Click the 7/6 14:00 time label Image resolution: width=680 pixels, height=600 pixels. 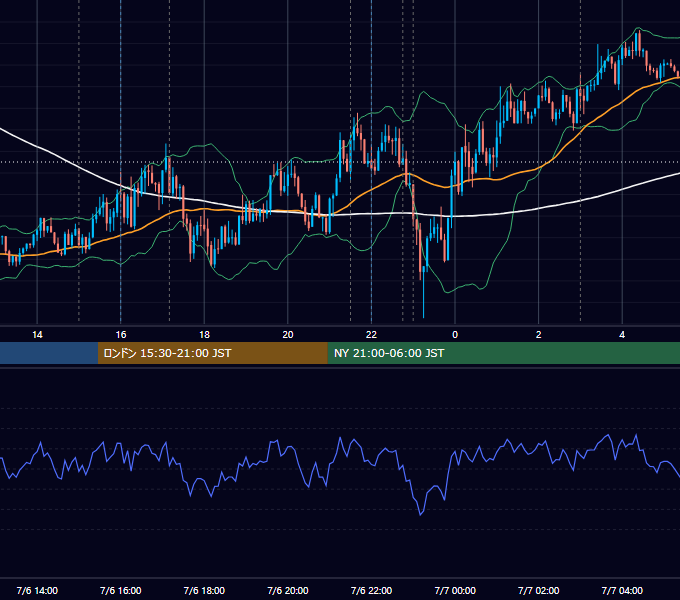tap(37, 590)
